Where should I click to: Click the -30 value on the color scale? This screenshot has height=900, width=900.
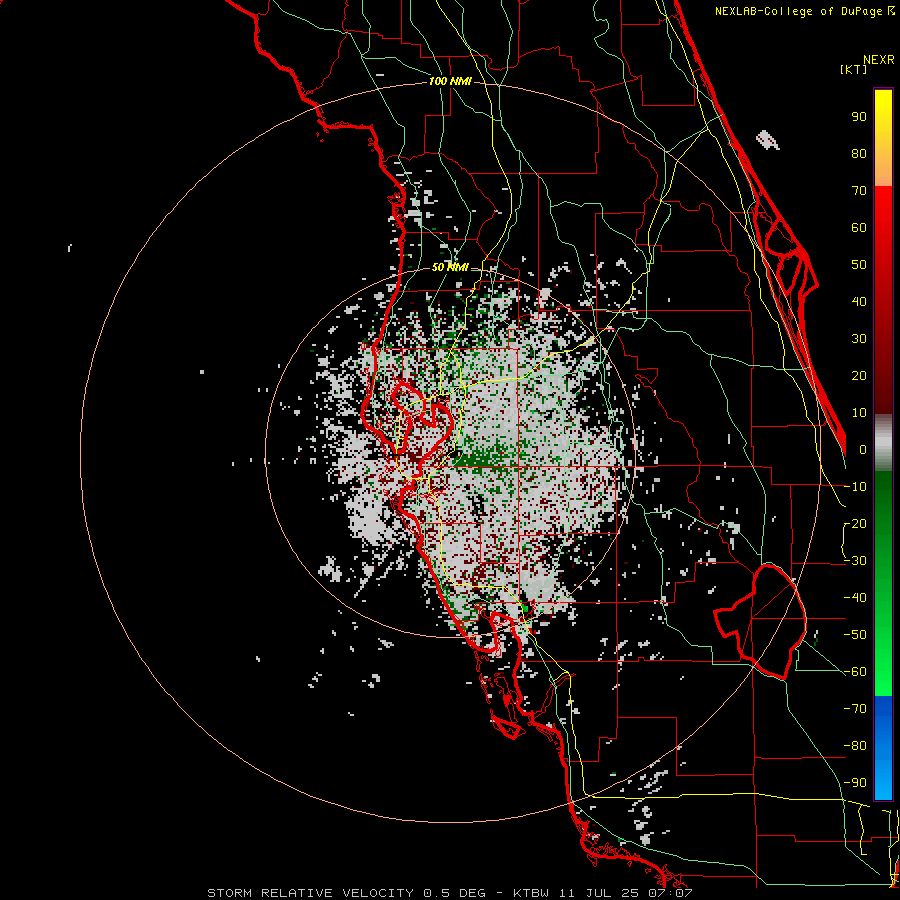pyautogui.click(x=855, y=561)
